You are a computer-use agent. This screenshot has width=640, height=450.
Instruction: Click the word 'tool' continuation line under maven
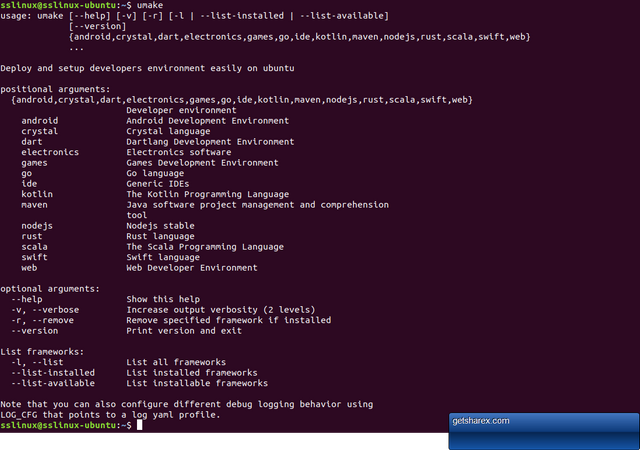coord(137,215)
